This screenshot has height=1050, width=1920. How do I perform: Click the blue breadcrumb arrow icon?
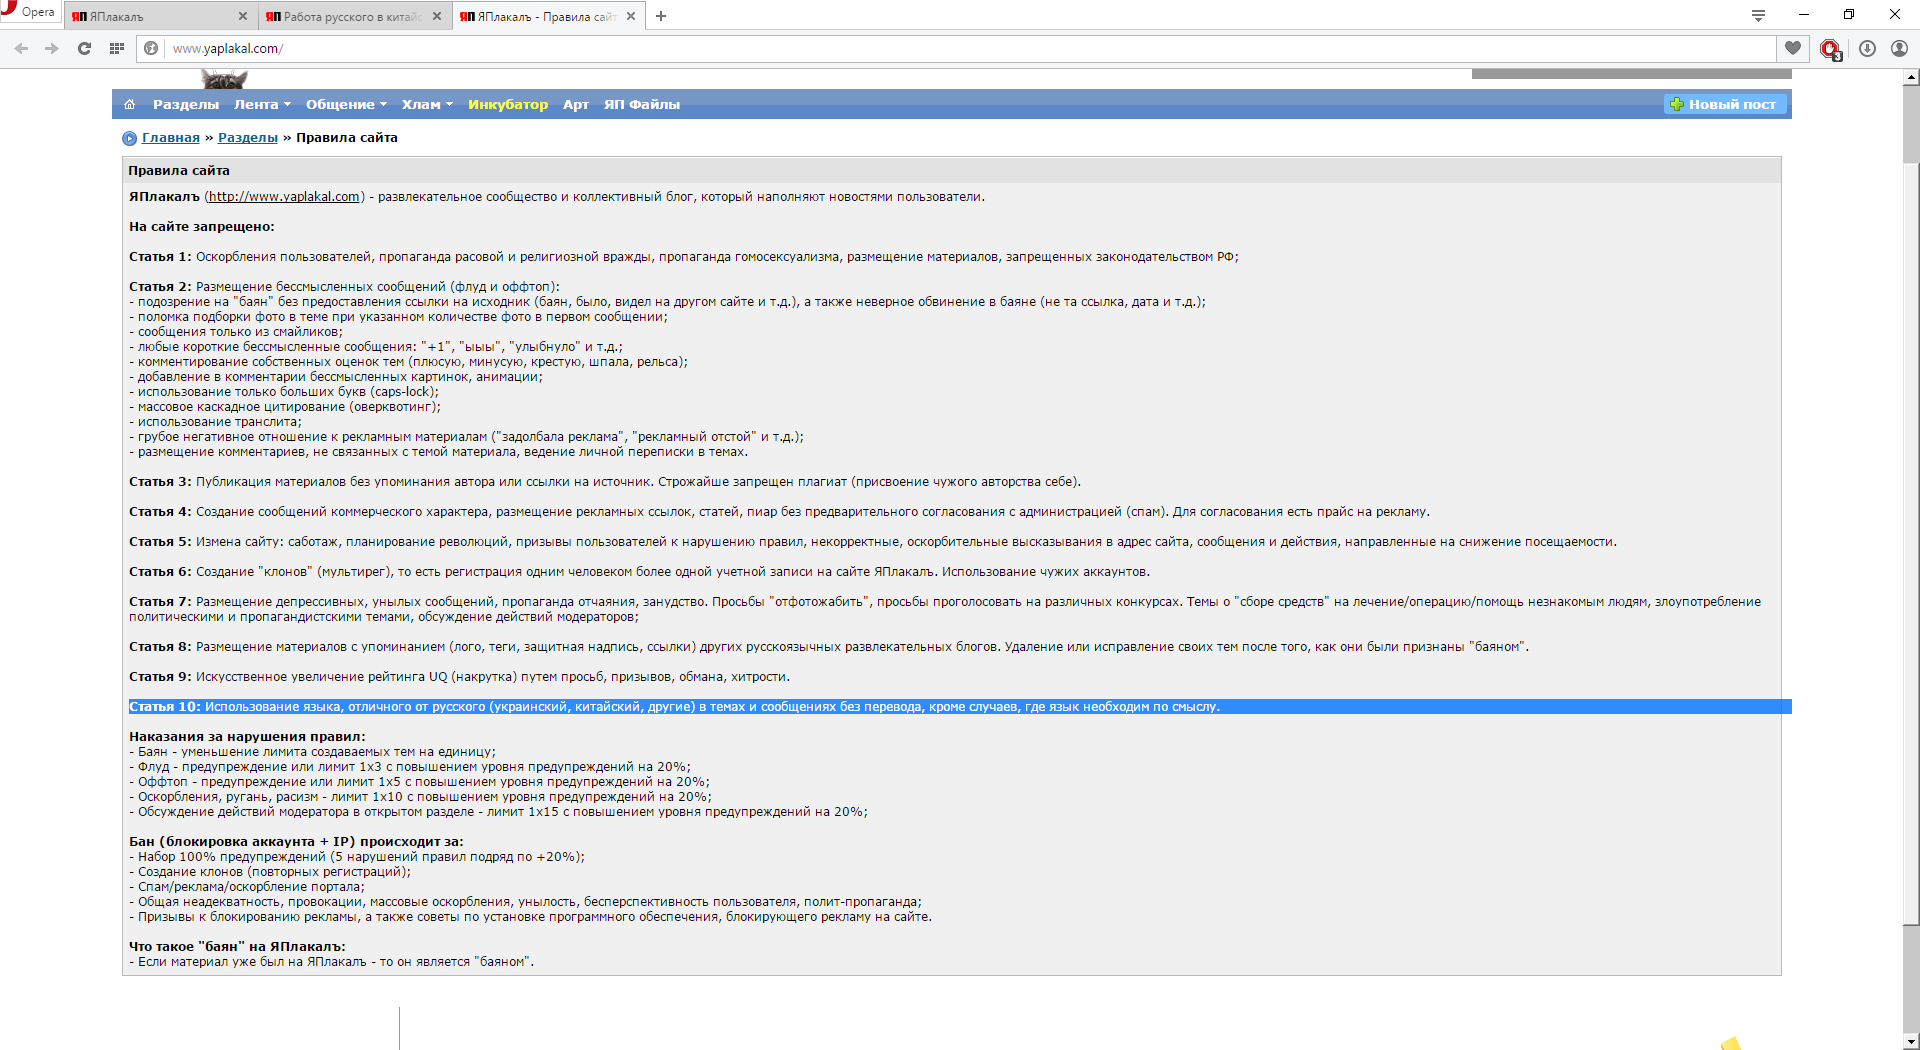click(129, 138)
